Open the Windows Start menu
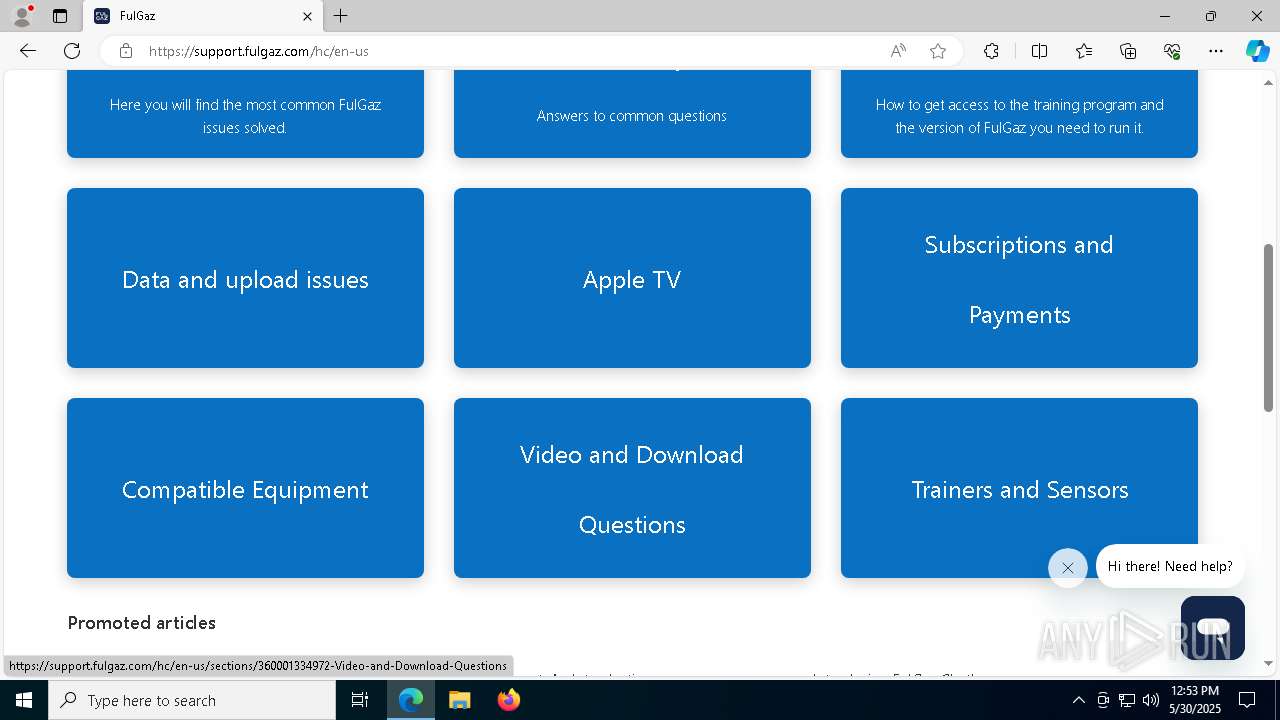The image size is (1280, 720). [24, 700]
